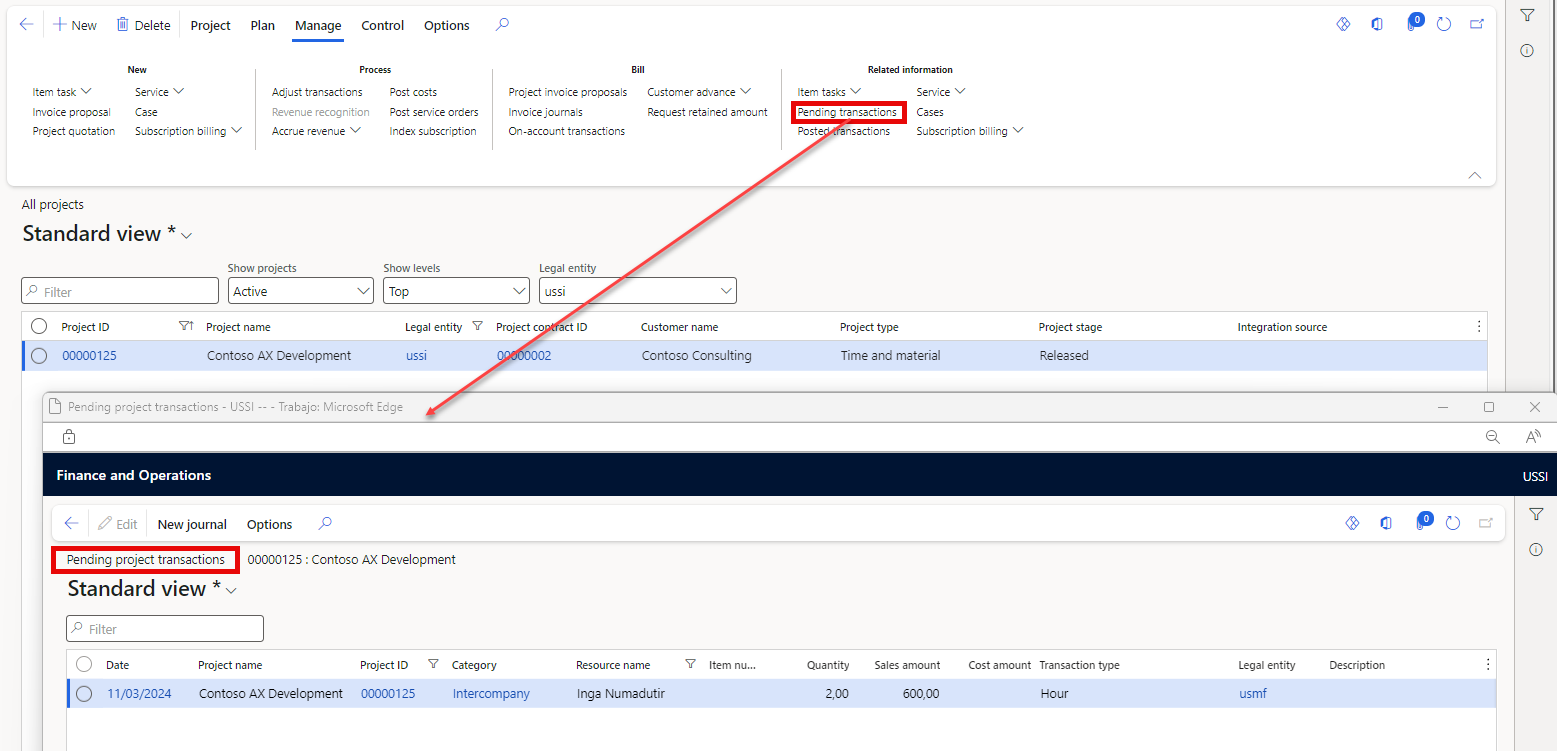Select the Edit pencil in the transactions window
The image size is (1557, 751).
tap(117, 523)
